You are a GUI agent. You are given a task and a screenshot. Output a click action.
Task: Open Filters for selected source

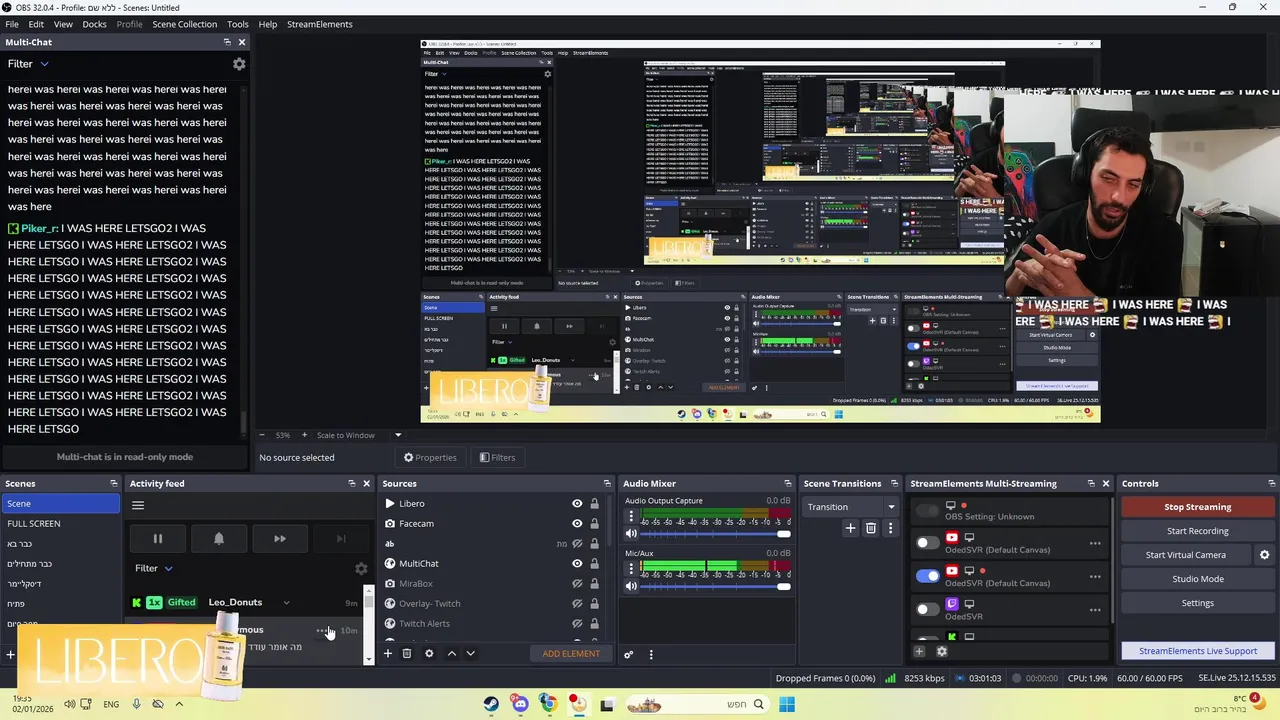[x=497, y=458]
